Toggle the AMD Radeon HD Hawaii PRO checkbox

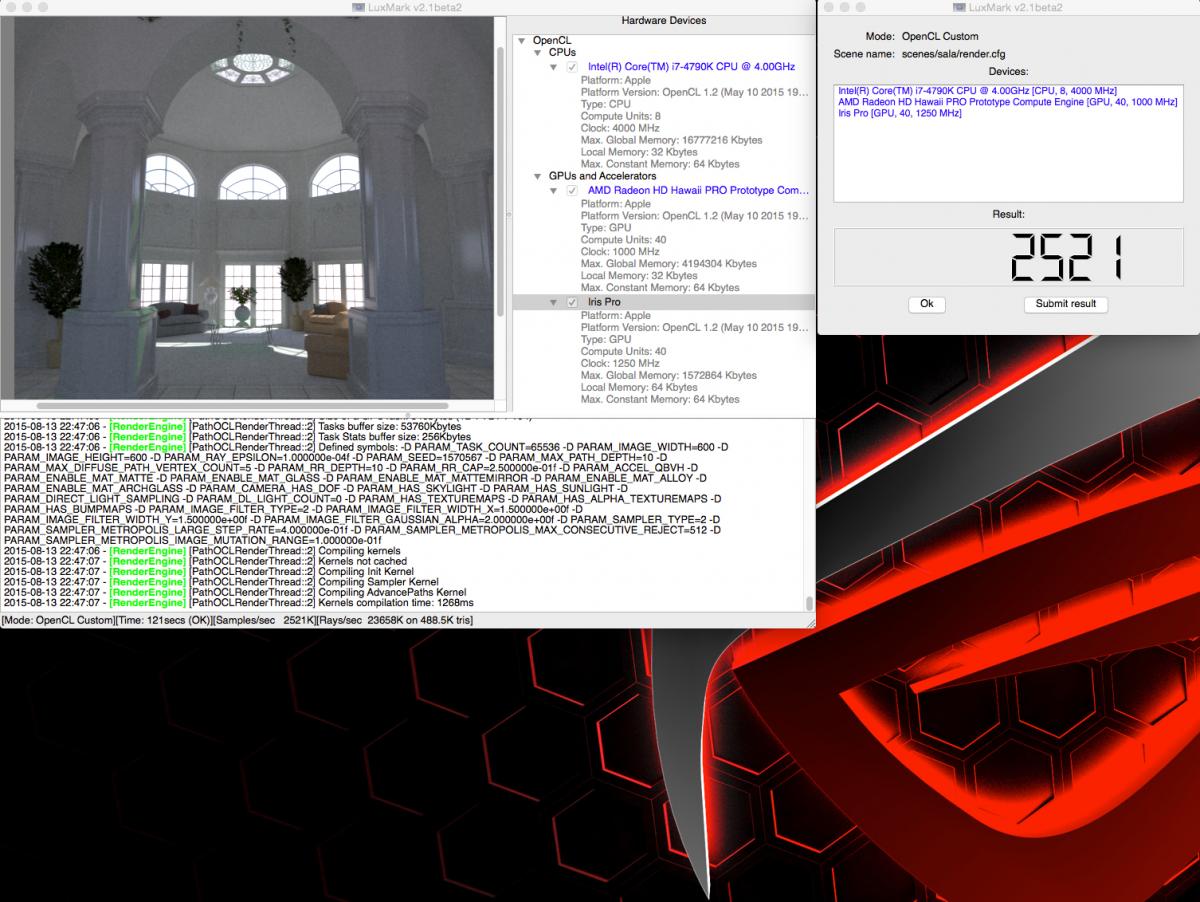572,190
